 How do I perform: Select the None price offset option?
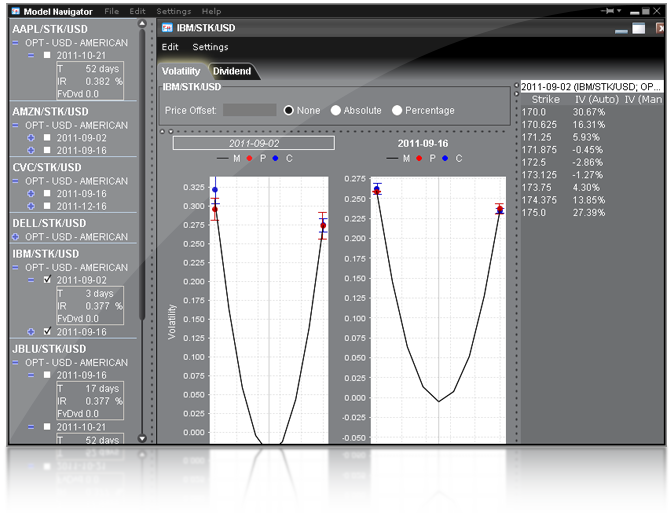288,110
